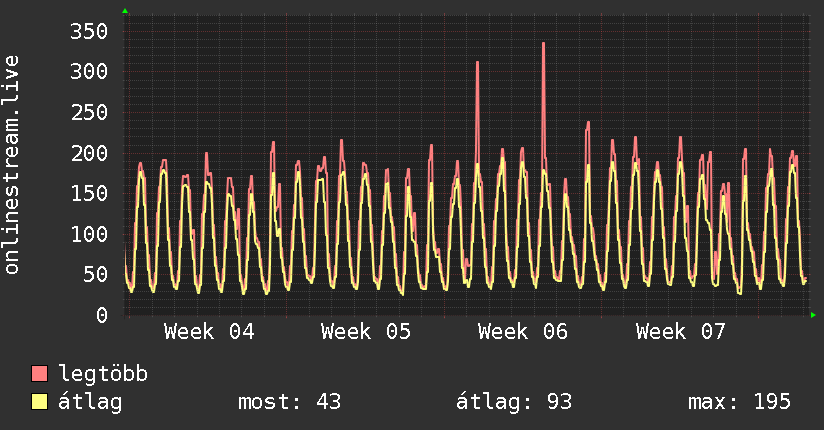
Task: Click the 300 y-axis label
Action: [x=89, y=71]
